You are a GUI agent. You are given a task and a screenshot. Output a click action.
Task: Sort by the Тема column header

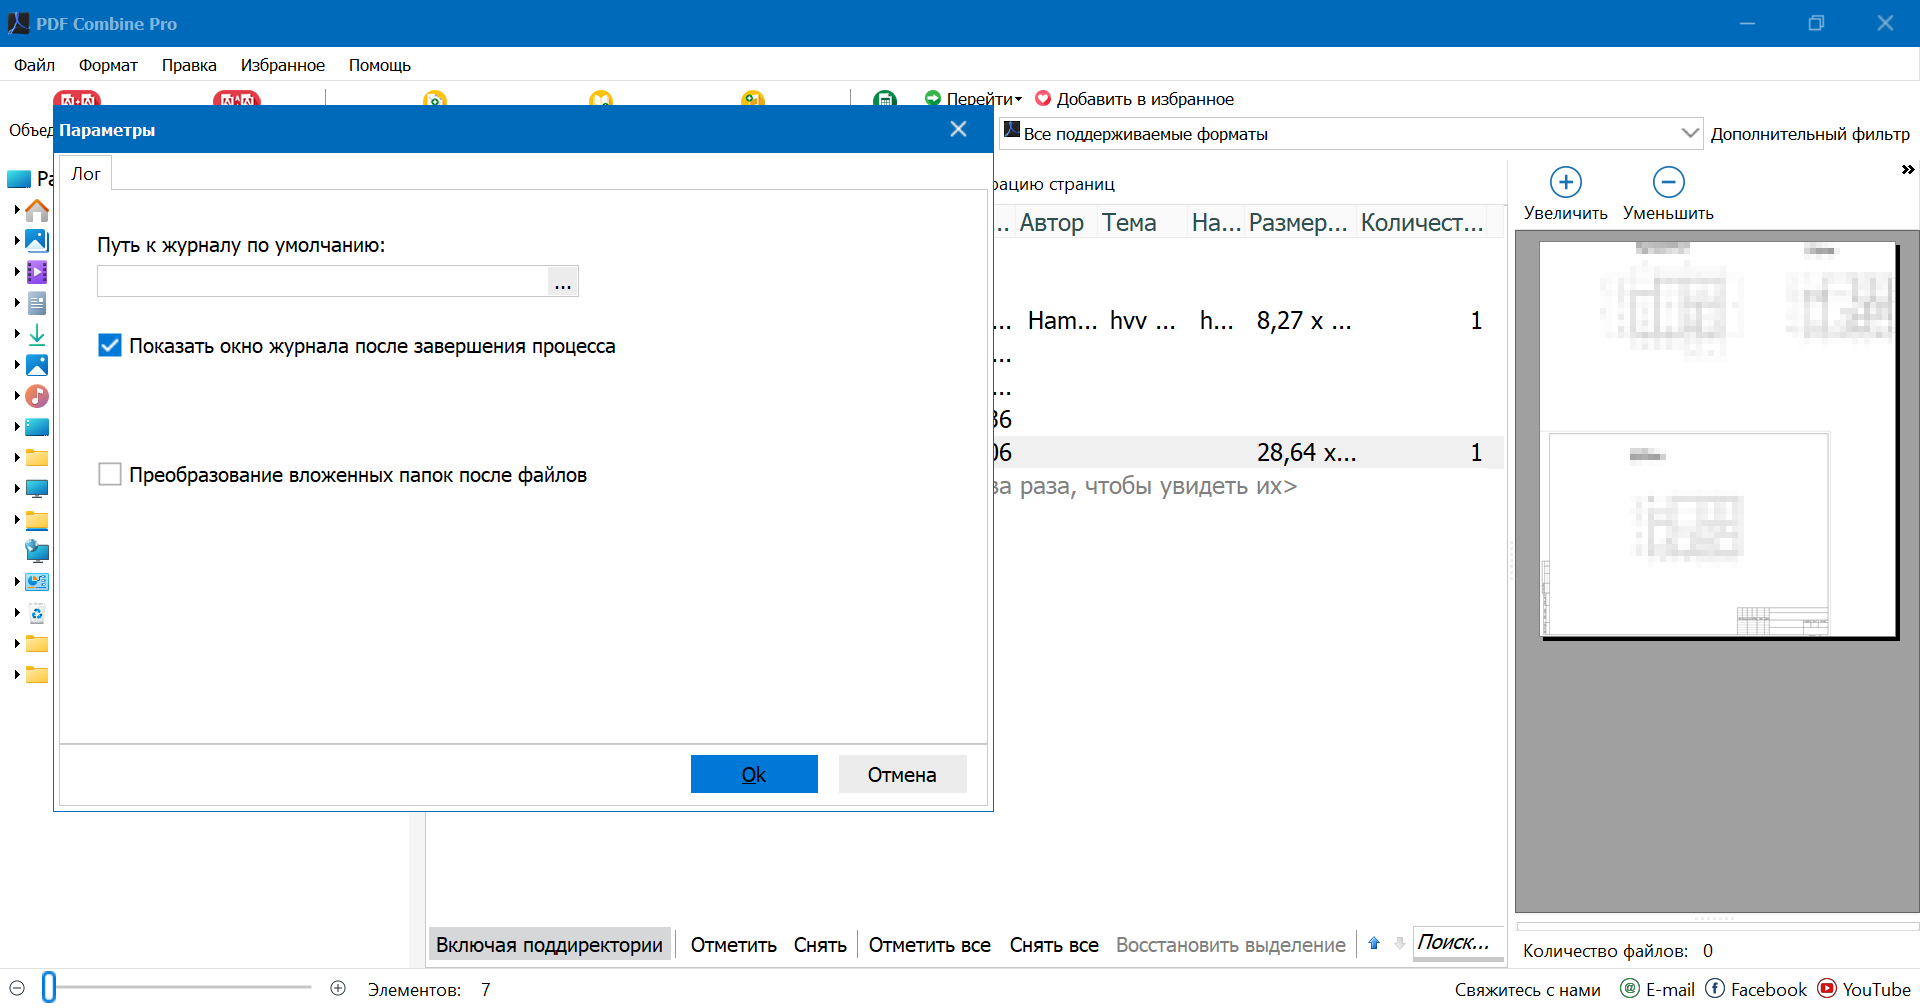coord(1129,222)
